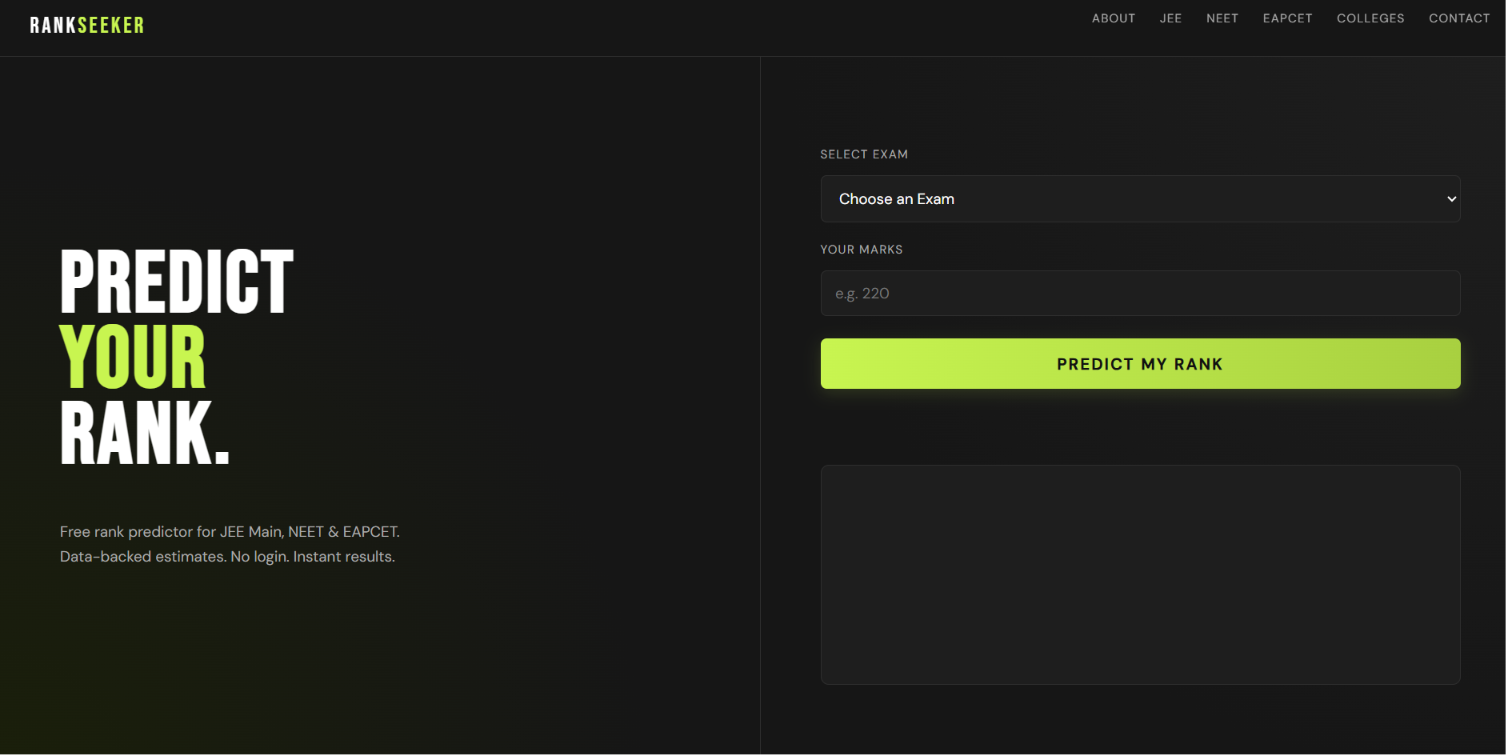Go to the JEE nav link

1171,18
